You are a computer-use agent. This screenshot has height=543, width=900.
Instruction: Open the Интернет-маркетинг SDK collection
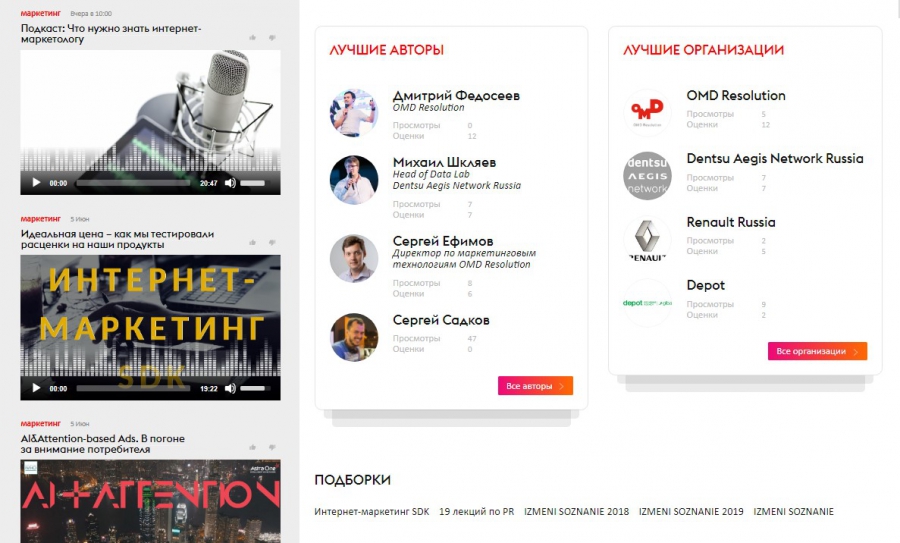[x=371, y=511]
